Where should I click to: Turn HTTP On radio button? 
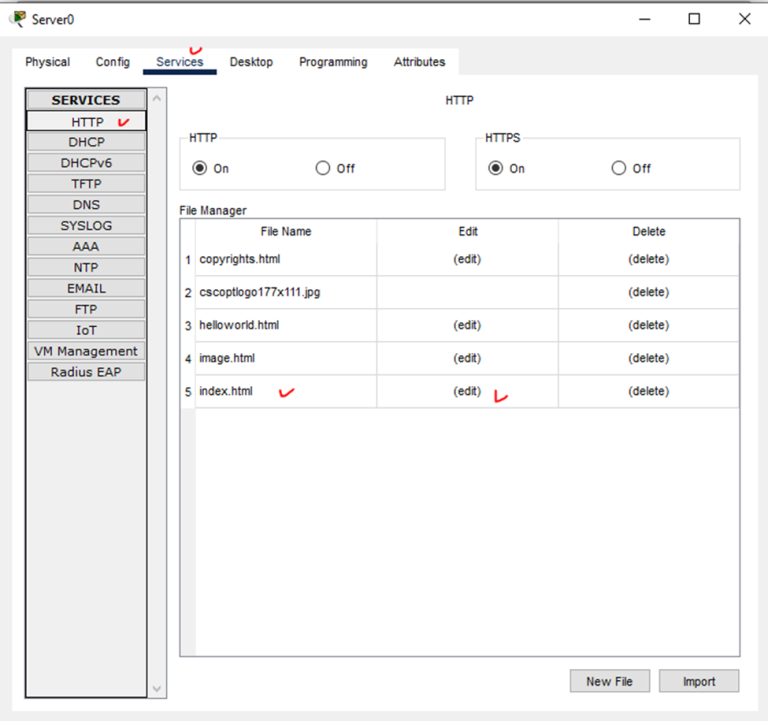(199, 168)
